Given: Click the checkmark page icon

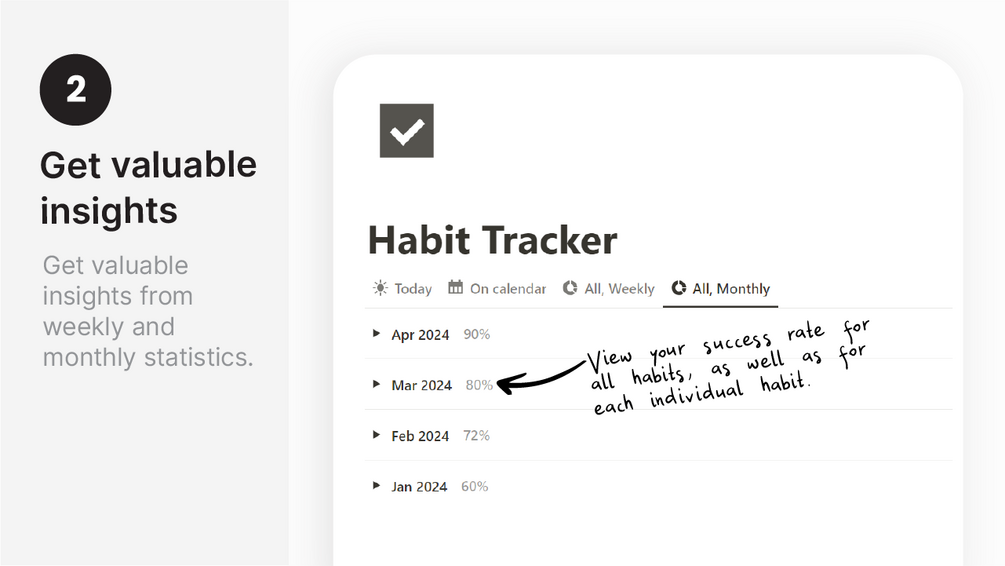Looking at the screenshot, I should [x=406, y=131].
